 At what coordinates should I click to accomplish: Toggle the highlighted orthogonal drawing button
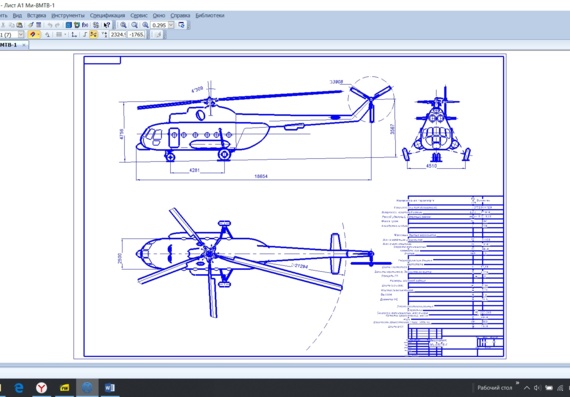(94, 35)
